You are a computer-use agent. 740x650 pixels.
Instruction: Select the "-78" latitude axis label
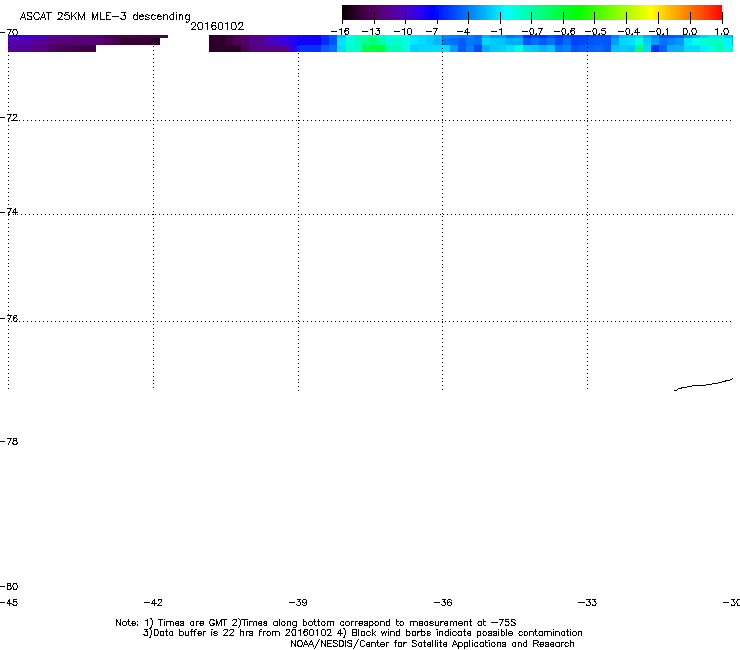pos(9,441)
